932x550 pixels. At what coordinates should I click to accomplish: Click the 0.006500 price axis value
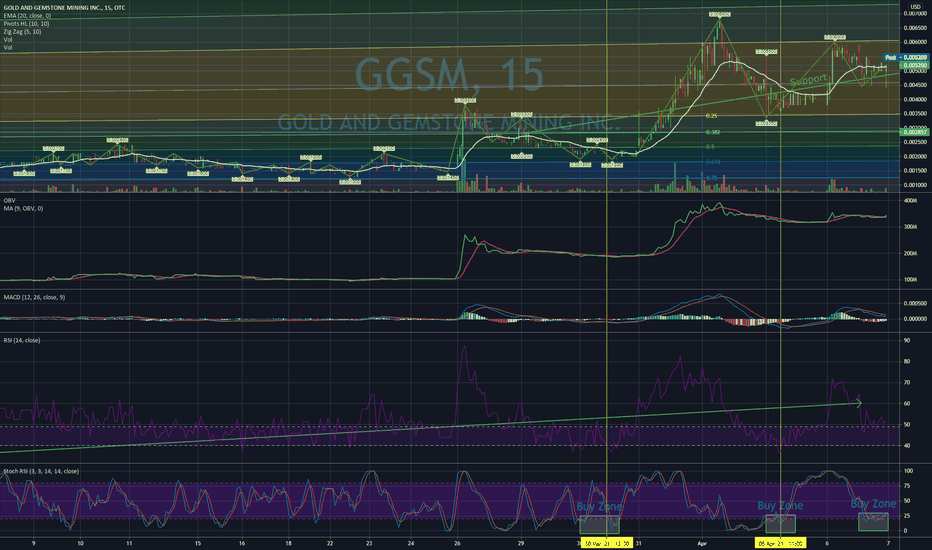(x=915, y=28)
